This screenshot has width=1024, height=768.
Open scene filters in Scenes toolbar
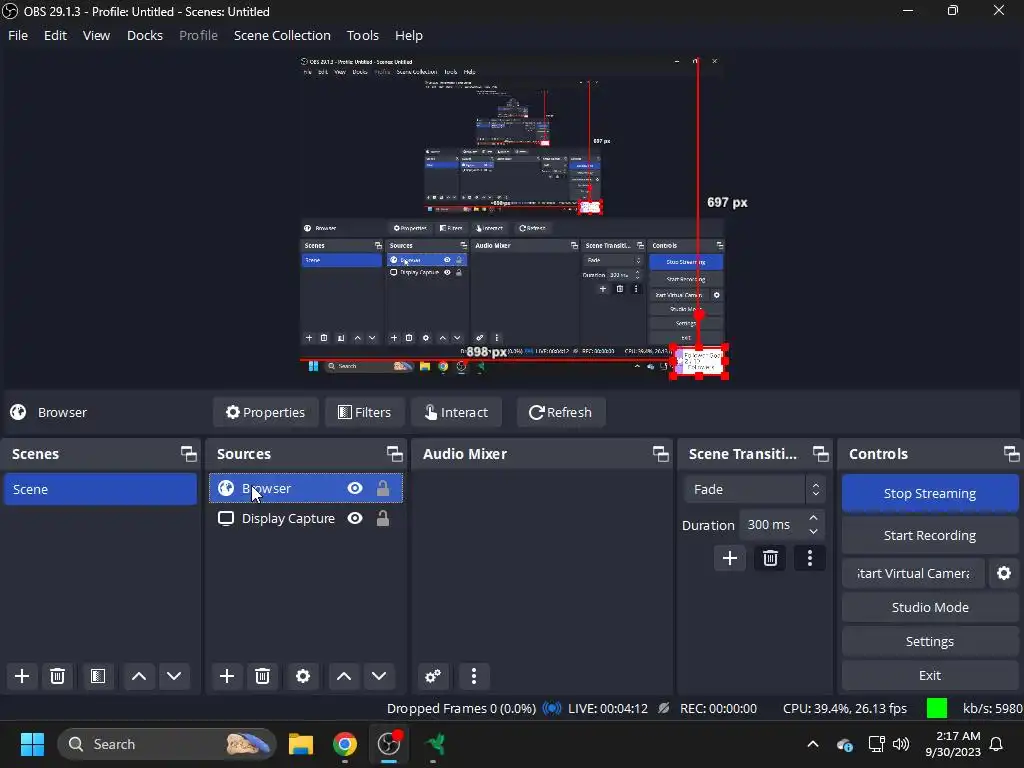[98, 676]
